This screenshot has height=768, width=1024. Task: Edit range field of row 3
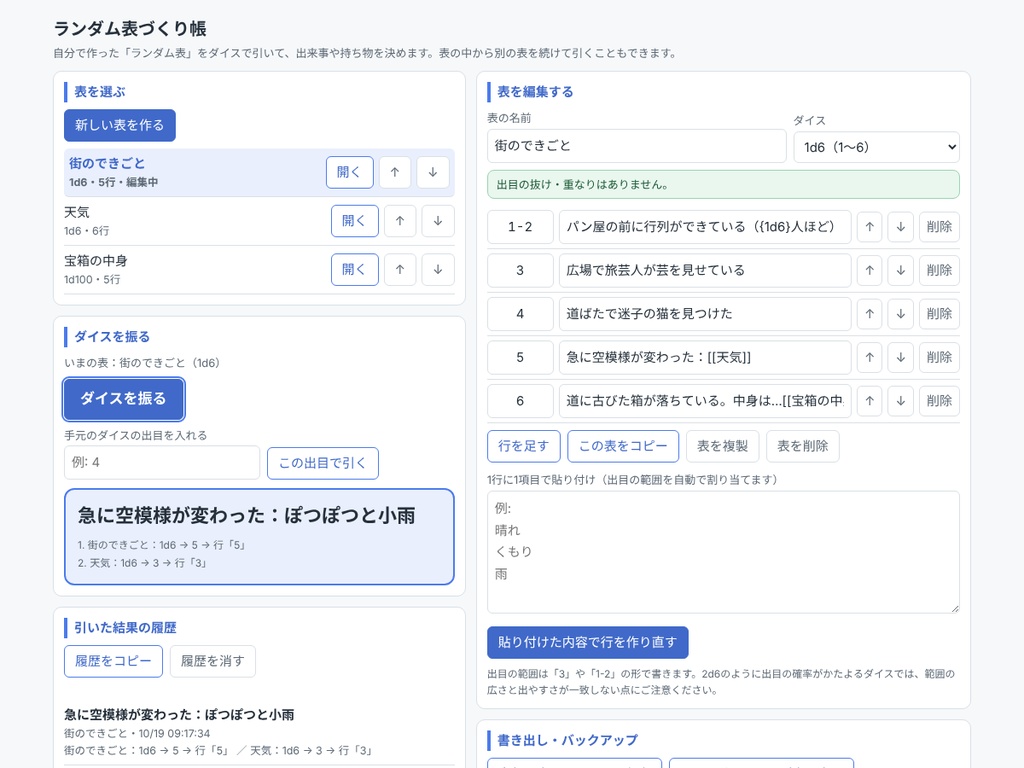click(520, 270)
